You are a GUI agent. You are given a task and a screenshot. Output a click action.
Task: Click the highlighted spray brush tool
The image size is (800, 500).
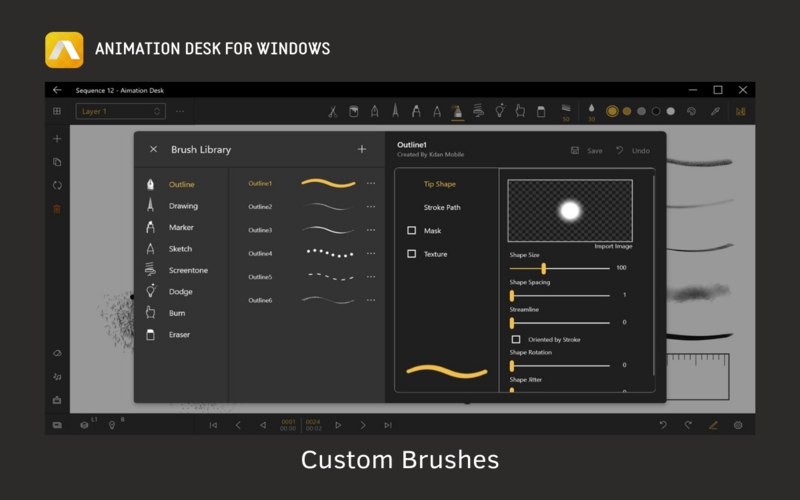pyautogui.click(x=458, y=111)
